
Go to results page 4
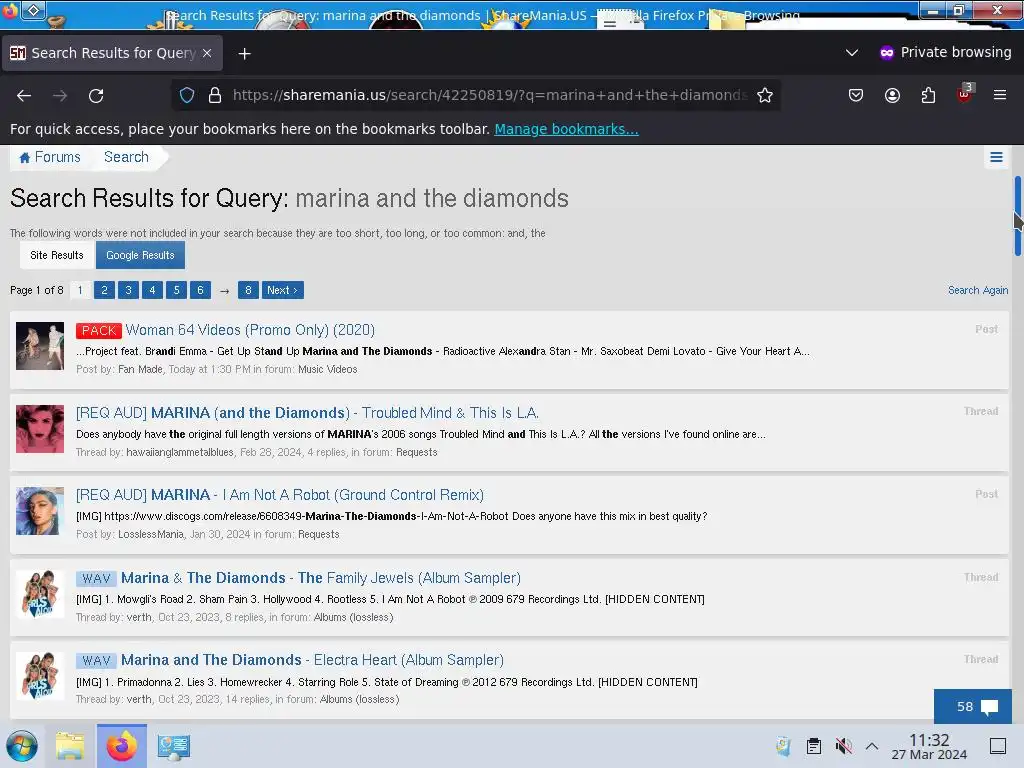point(152,290)
